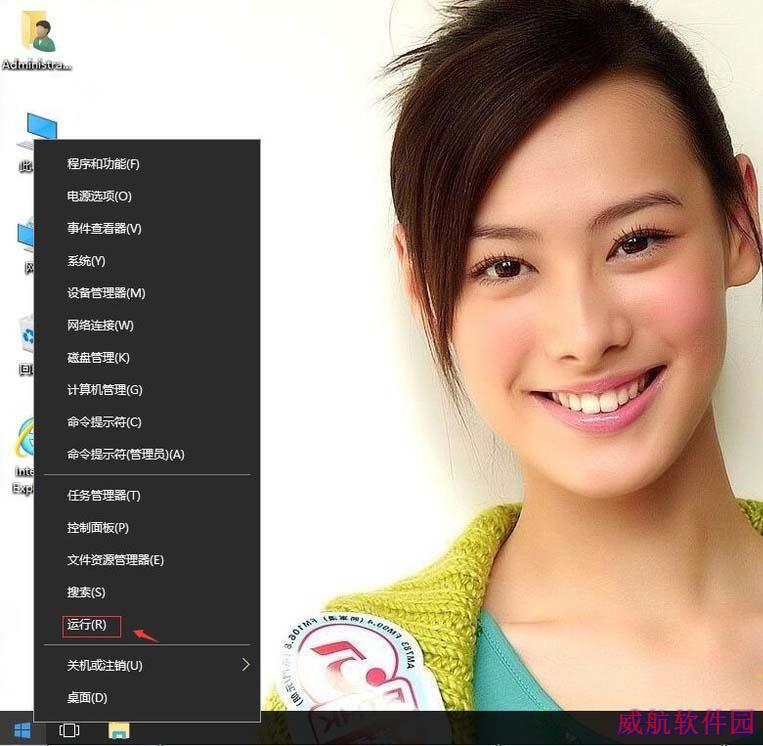Select the Recycle Bin desktop icon
The image size is (763, 746).
click(x=25, y=346)
